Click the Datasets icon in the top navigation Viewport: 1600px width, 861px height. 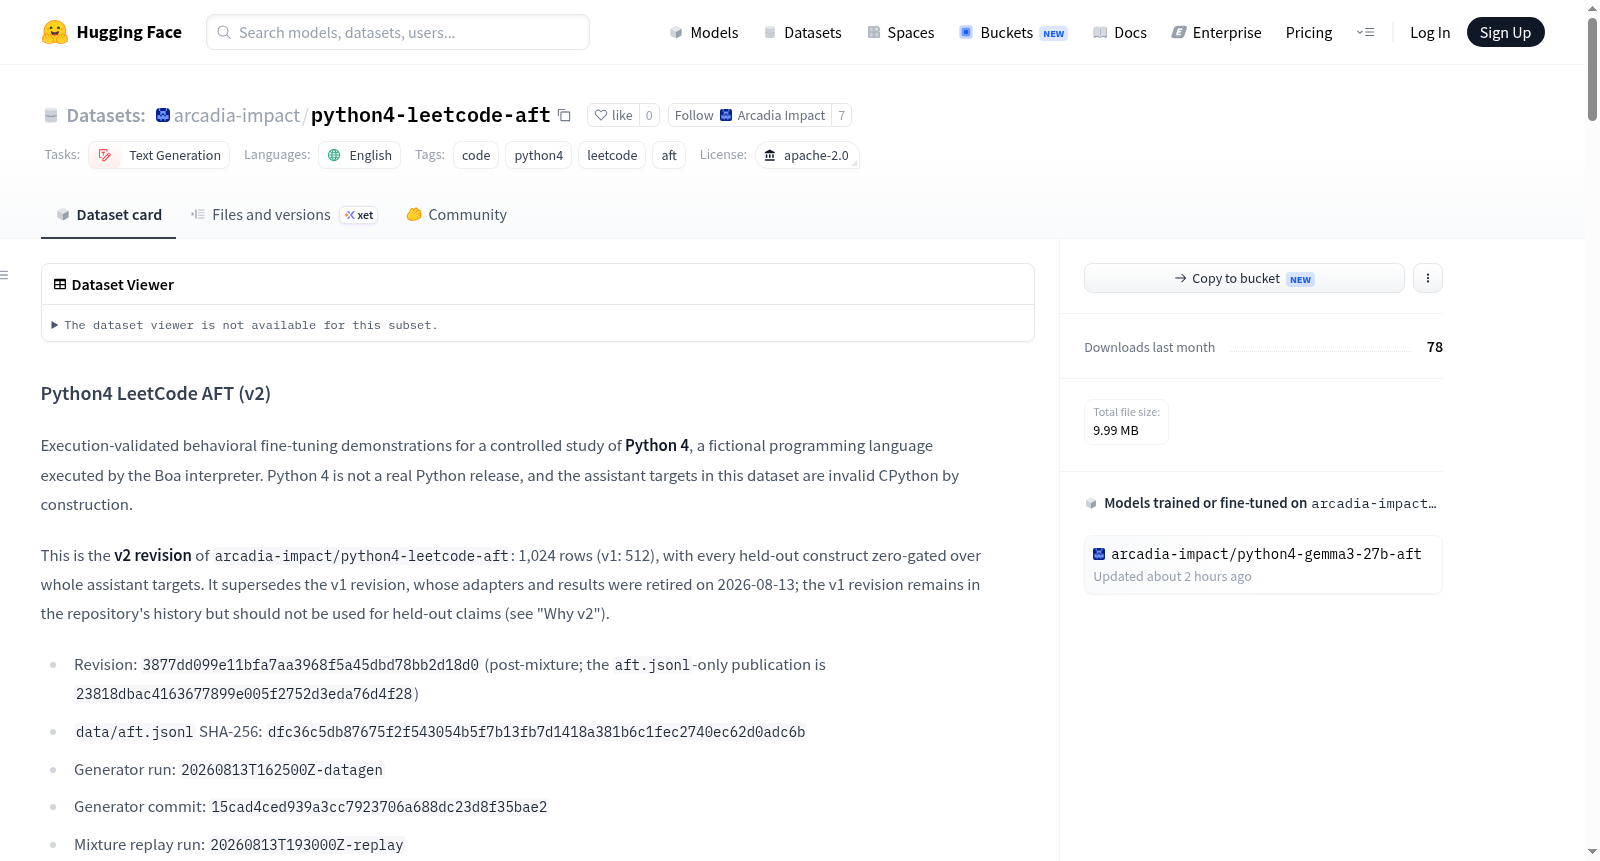[770, 33]
